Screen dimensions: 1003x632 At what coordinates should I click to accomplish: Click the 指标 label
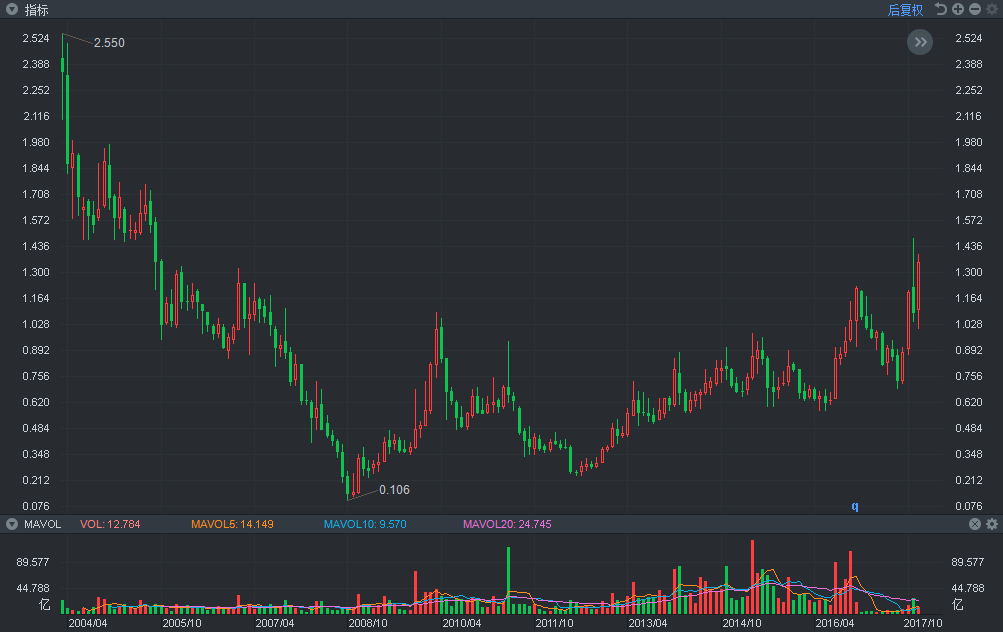36,10
